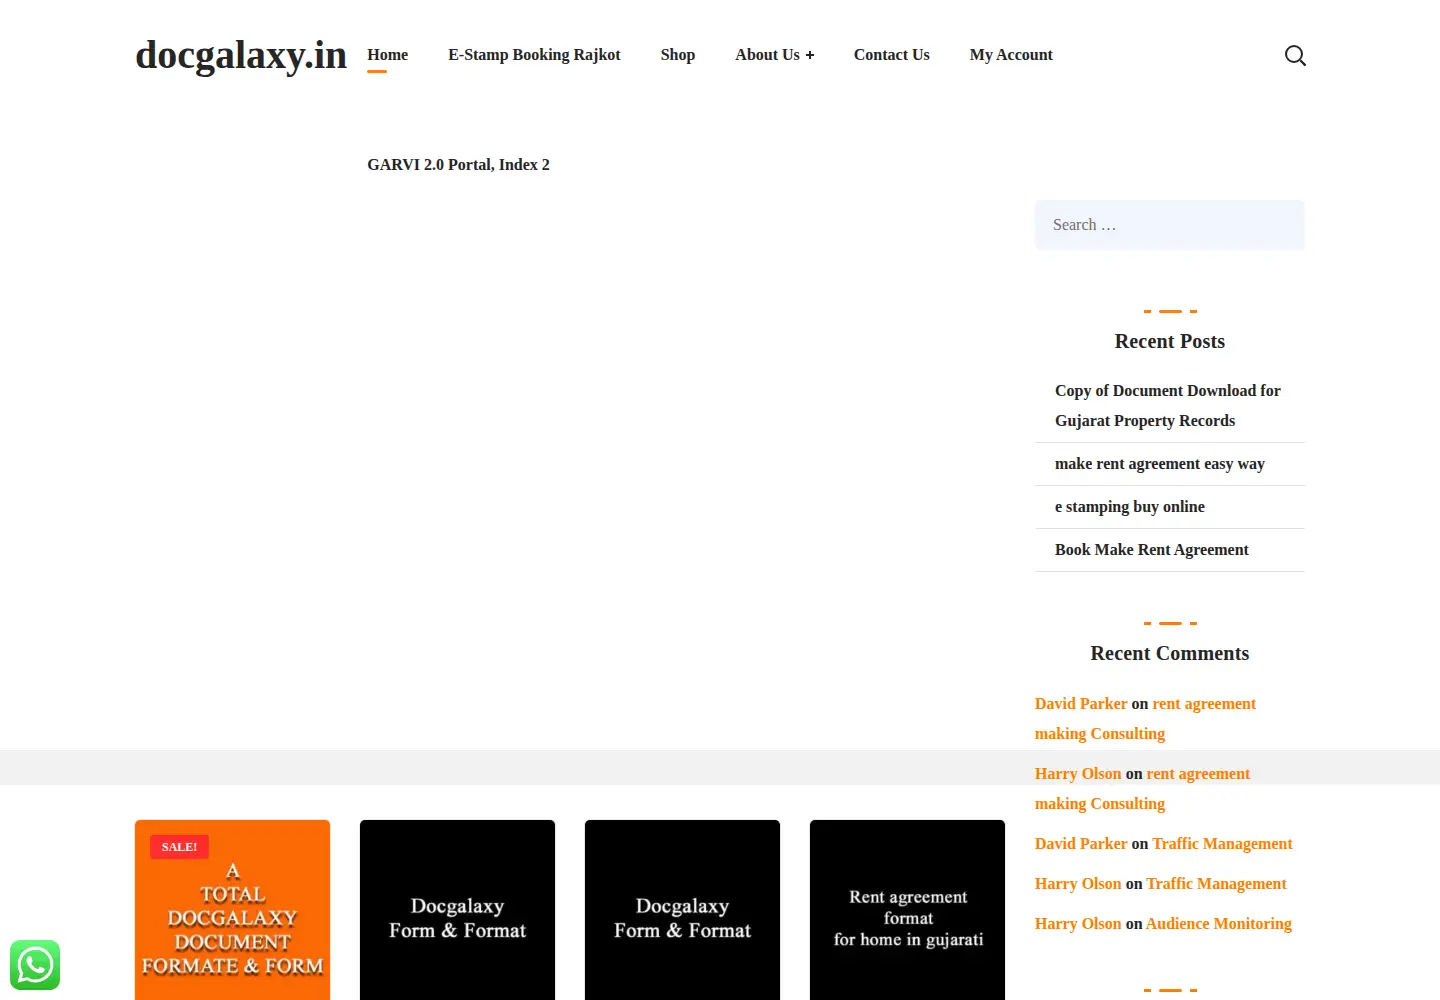
Task: Open E-Stamp Booking Rajkot menu item
Action: pyautogui.click(x=534, y=55)
